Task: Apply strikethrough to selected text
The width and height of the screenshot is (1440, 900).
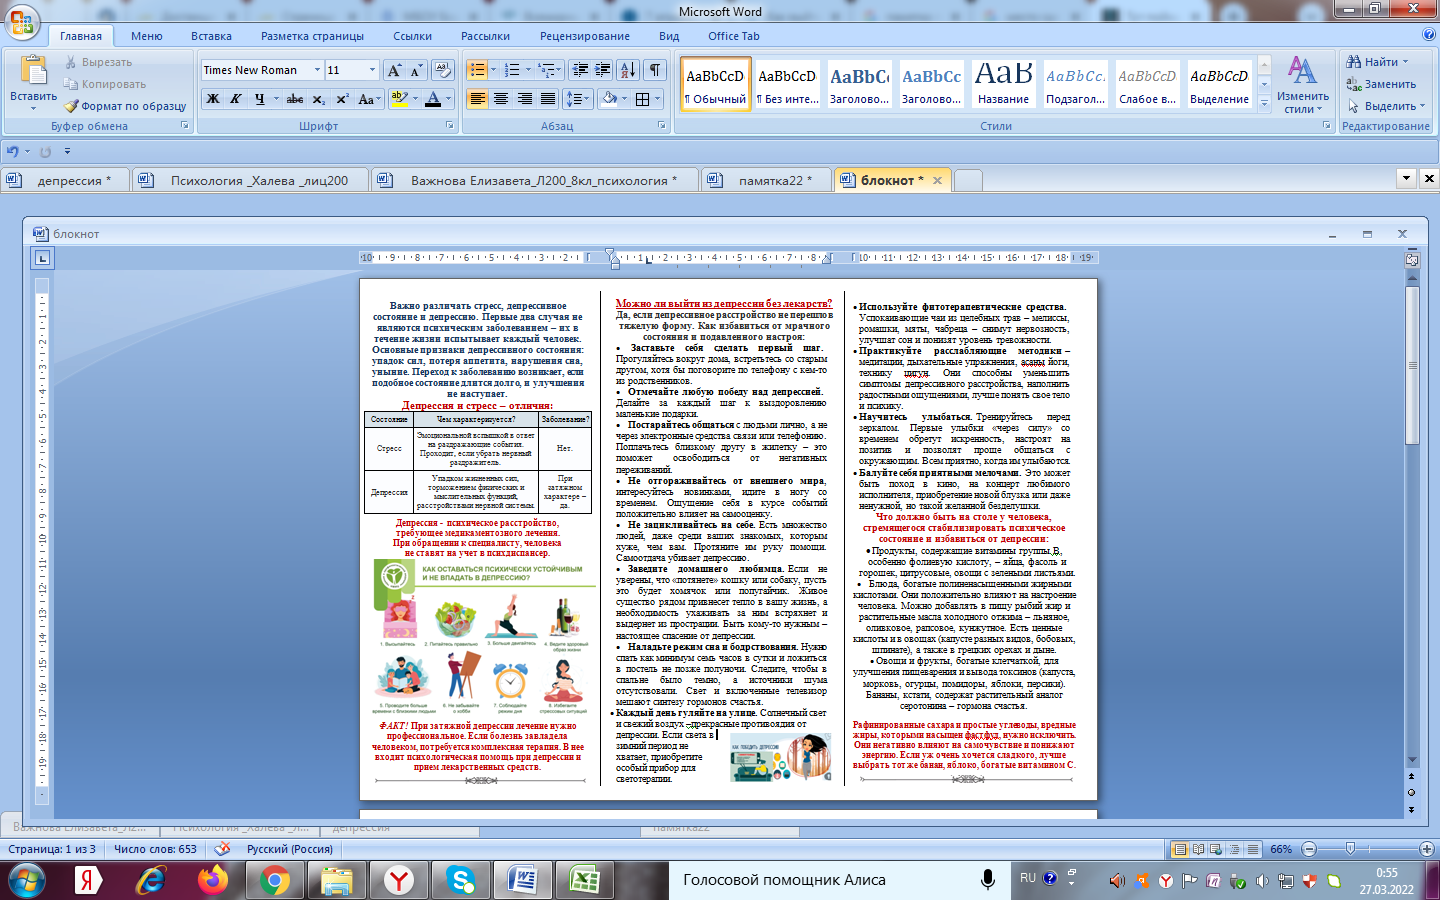Action: click(x=294, y=99)
